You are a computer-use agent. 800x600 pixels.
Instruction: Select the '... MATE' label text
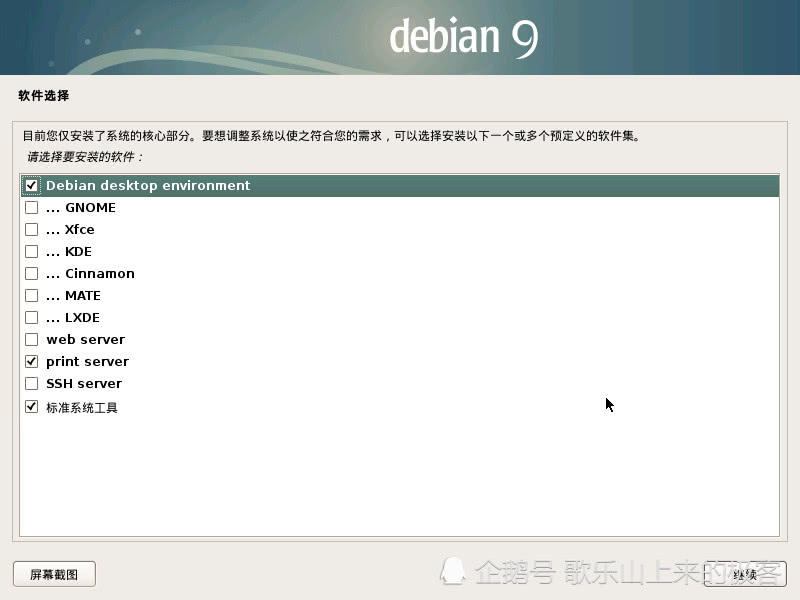[73, 295]
